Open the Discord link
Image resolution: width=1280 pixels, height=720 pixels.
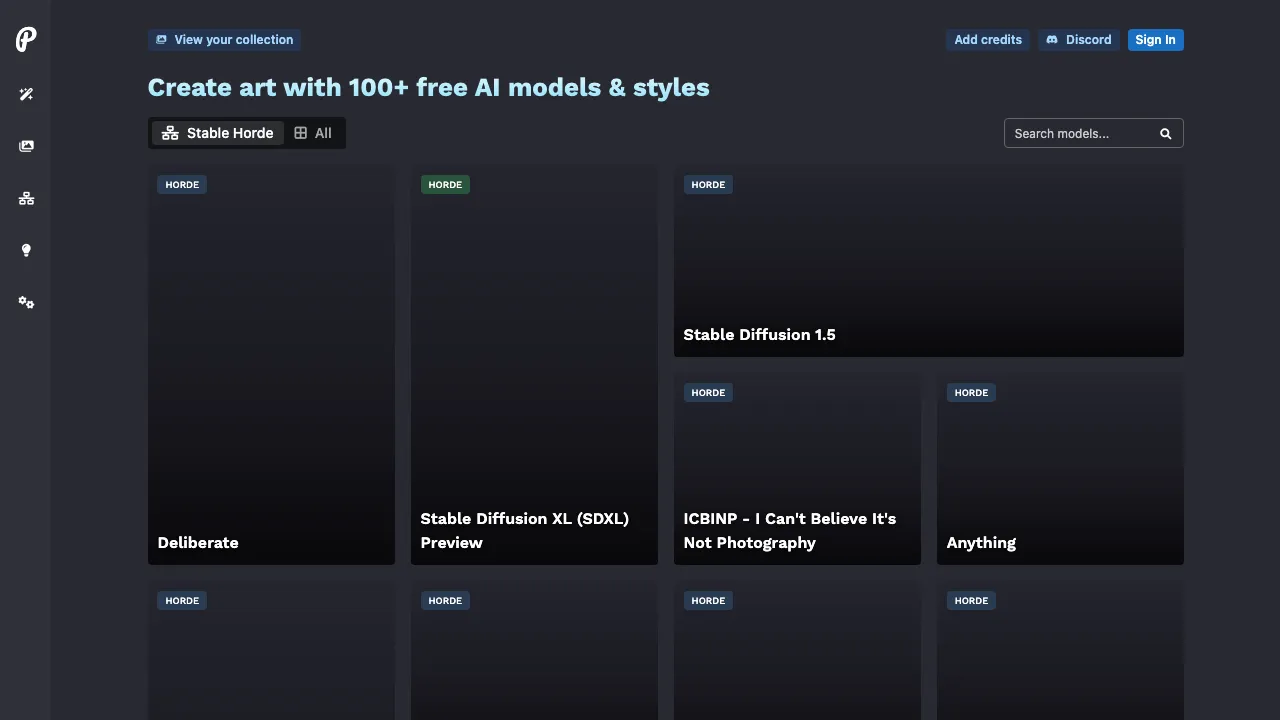pos(1079,40)
